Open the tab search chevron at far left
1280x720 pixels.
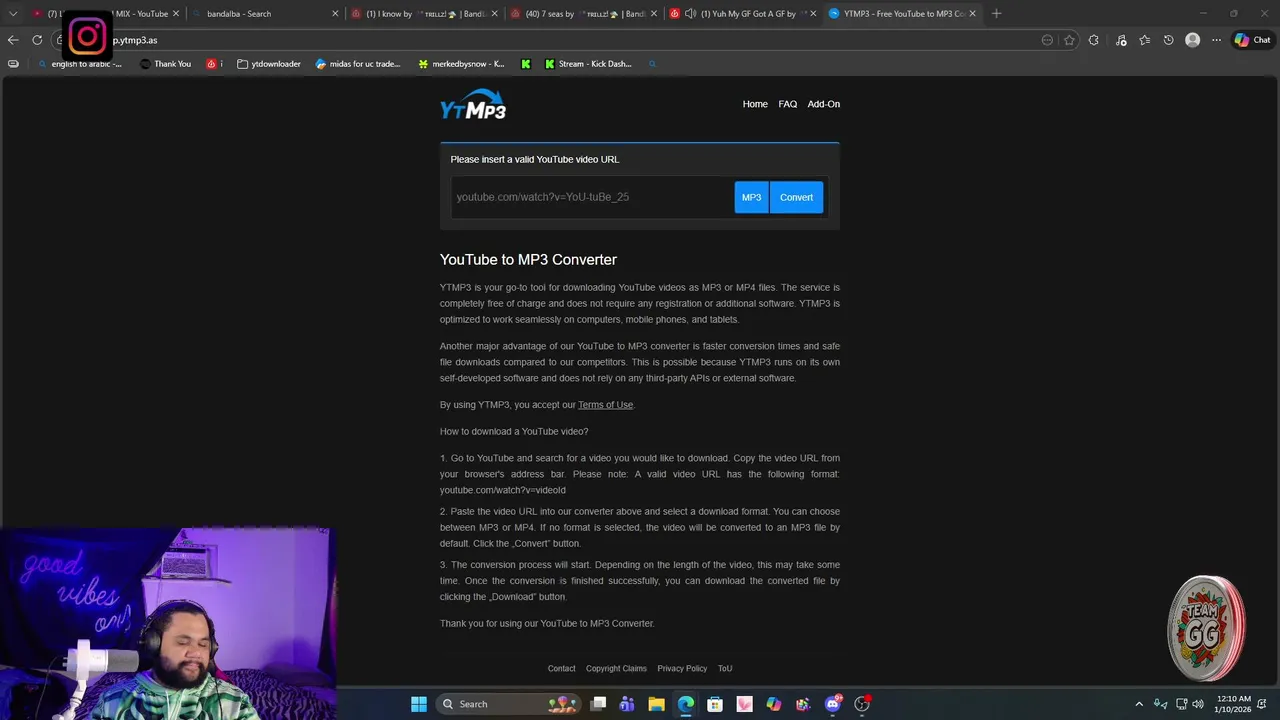point(13,14)
